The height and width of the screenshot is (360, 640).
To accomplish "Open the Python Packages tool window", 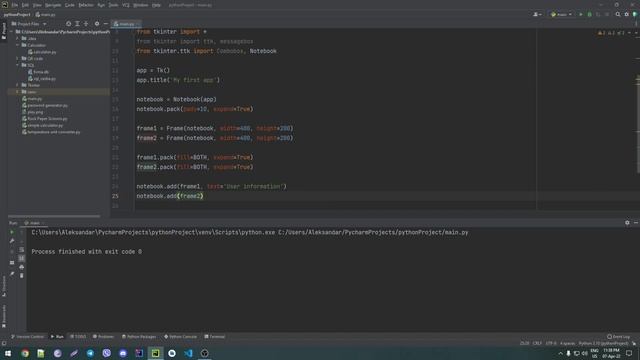I will (x=139, y=336).
